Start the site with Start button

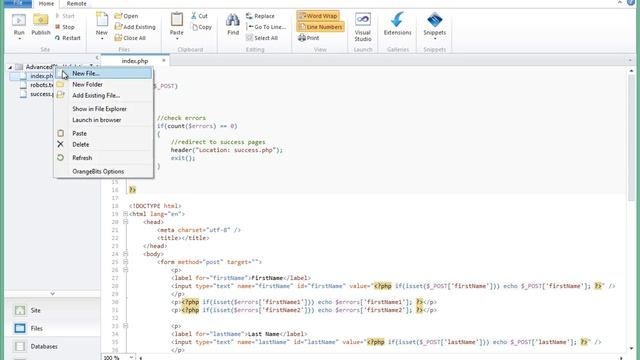[x=65, y=16]
